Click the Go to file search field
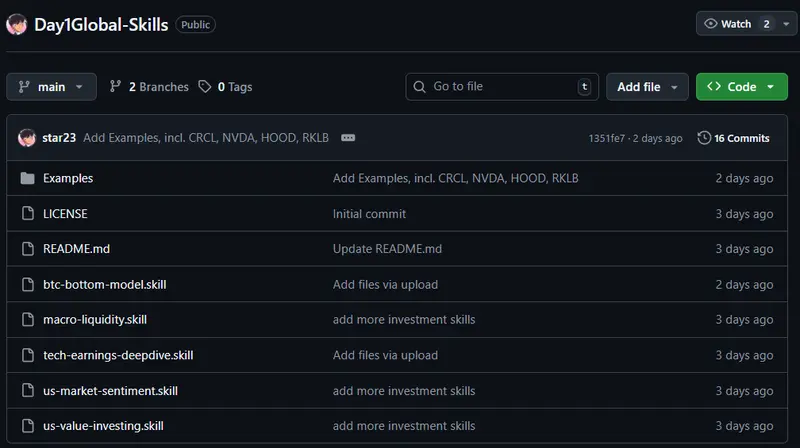This screenshot has width=800, height=448. pos(500,87)
